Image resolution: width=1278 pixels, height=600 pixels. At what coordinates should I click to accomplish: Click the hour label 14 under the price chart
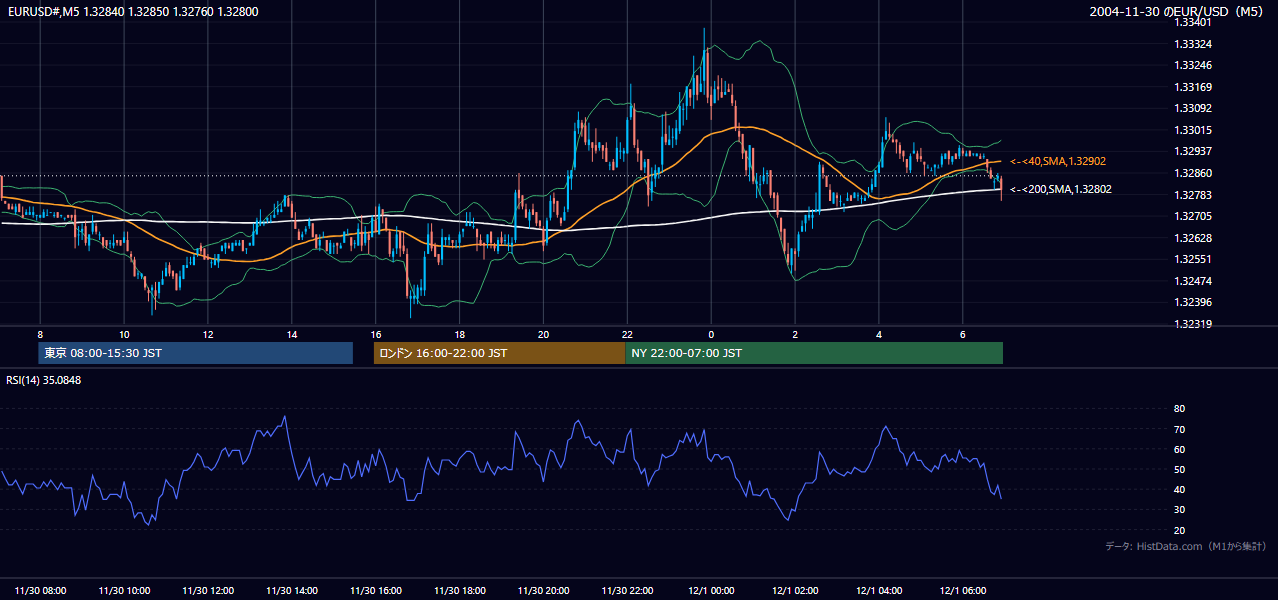click(x=291, y=334)
